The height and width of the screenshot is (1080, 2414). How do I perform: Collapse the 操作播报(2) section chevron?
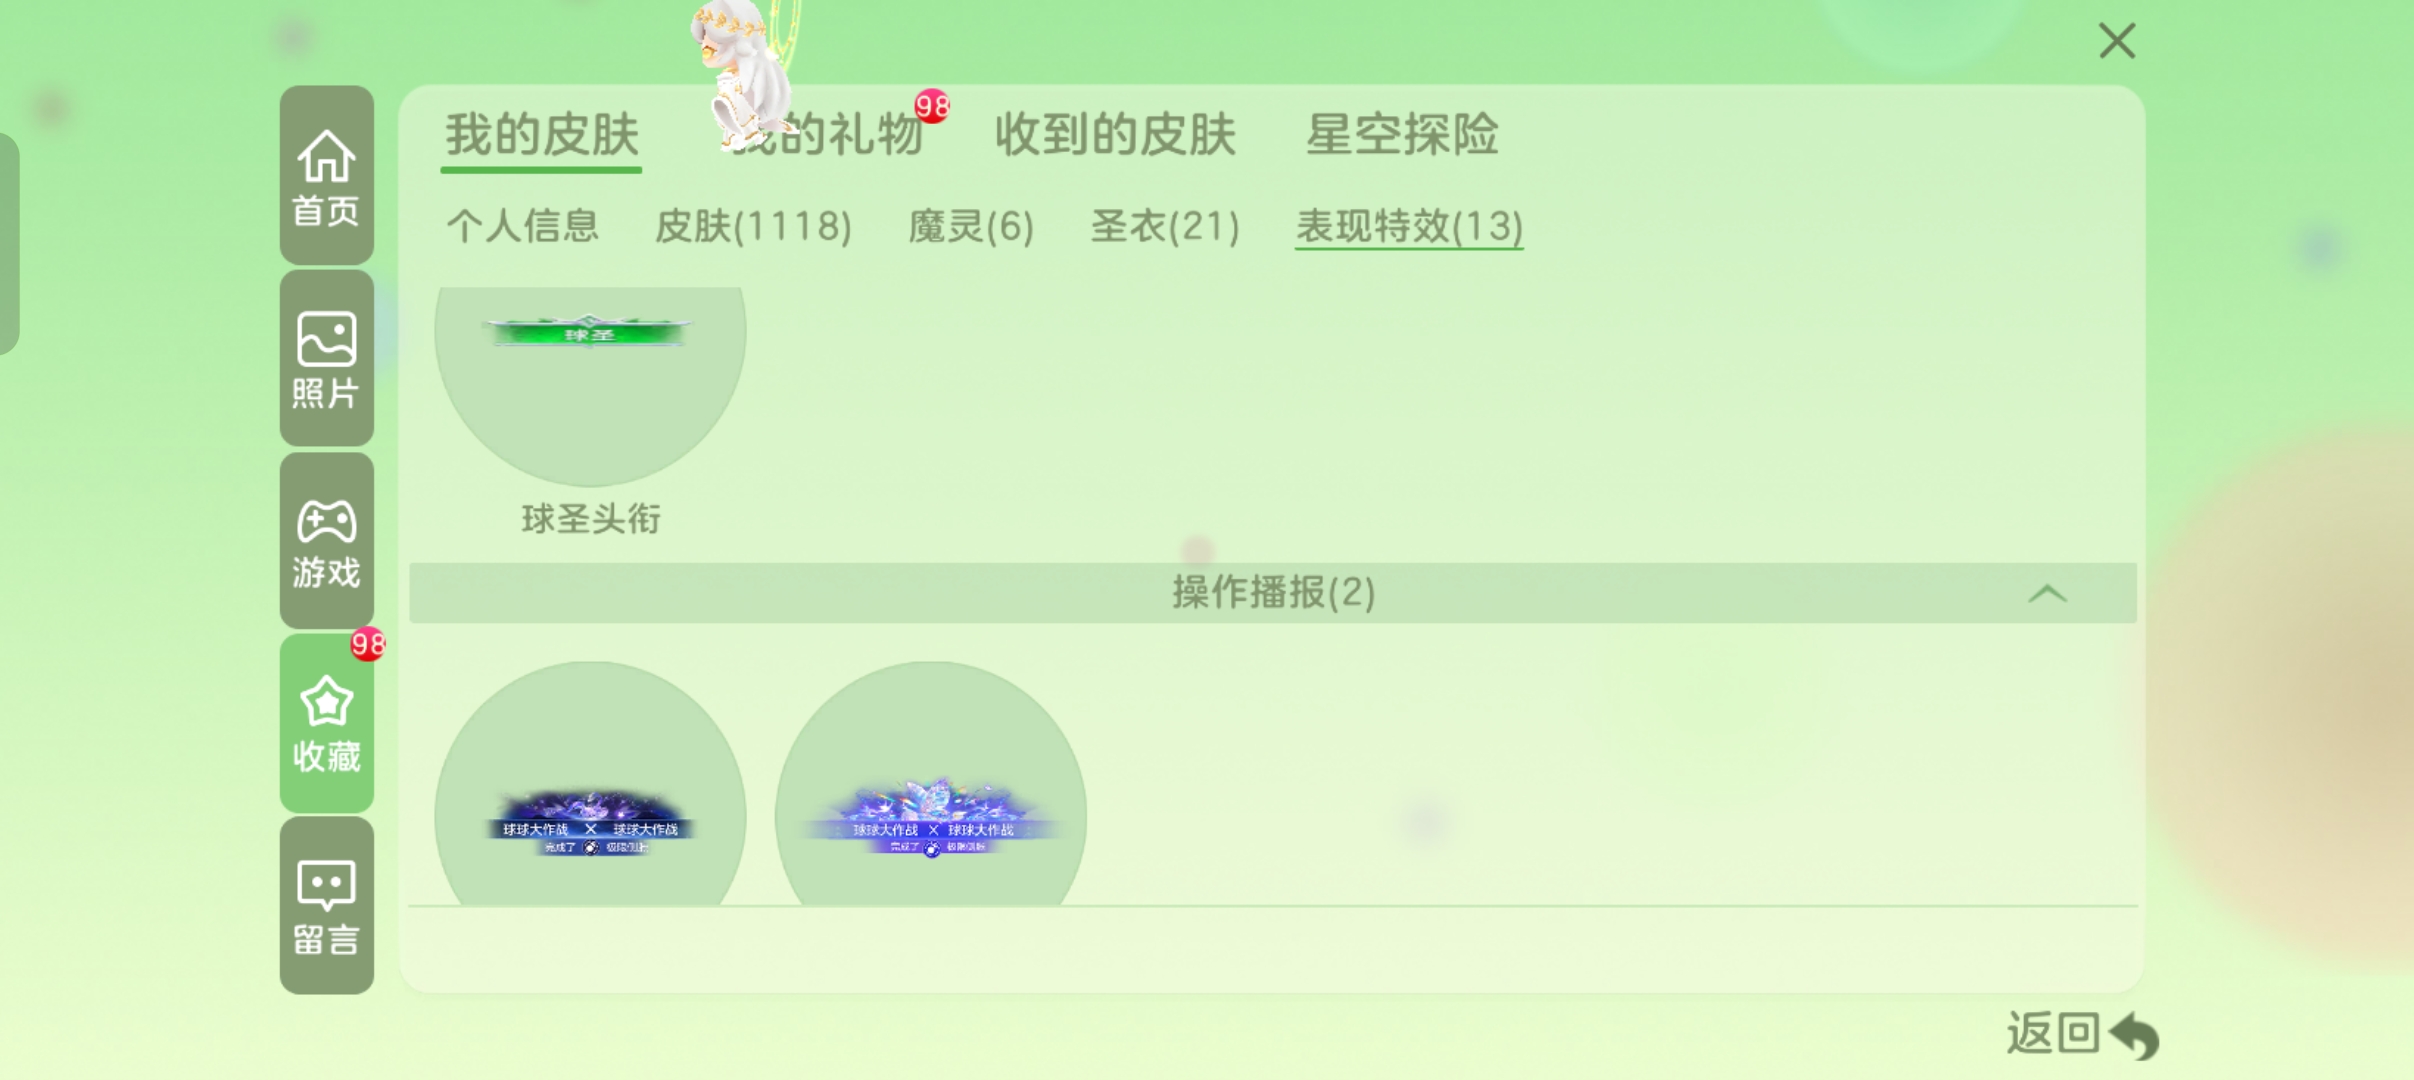point(2047,594)
